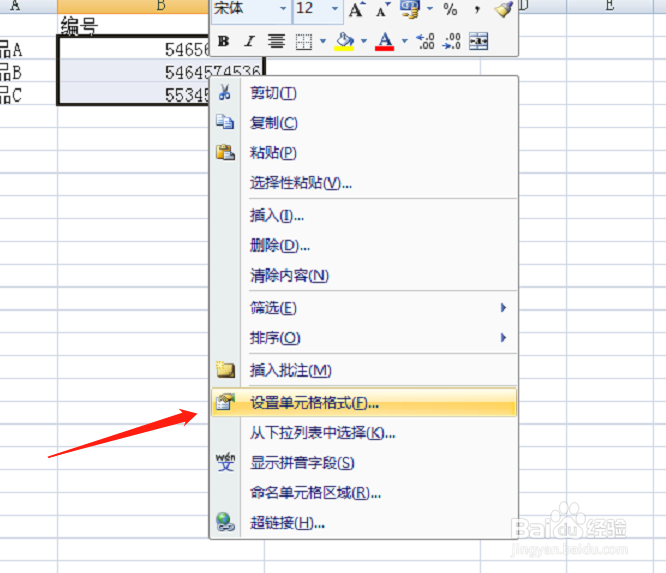This screenshot has height=573, width=666.
Task: Expand the 排序(O) submenu
Action: tap(364, 338)
